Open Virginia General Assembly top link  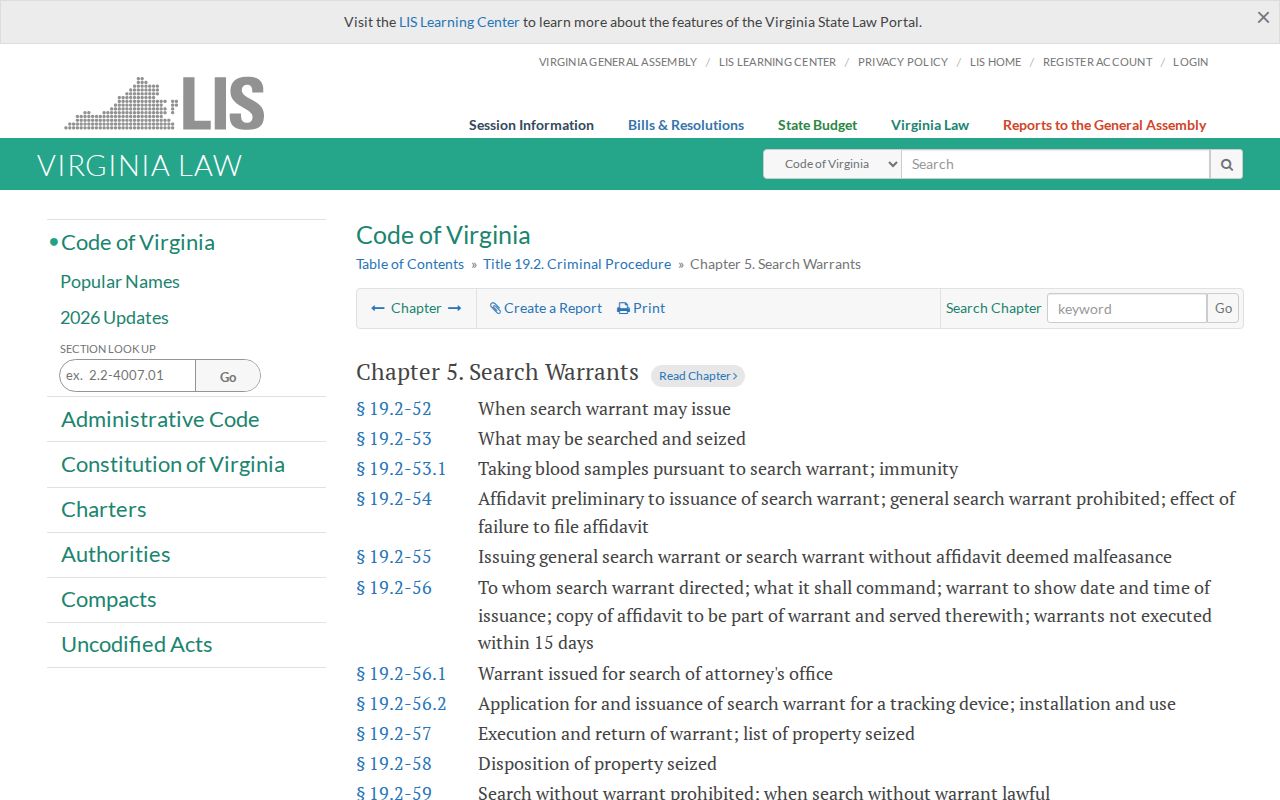pyautogui.click(x=618, y=62)
